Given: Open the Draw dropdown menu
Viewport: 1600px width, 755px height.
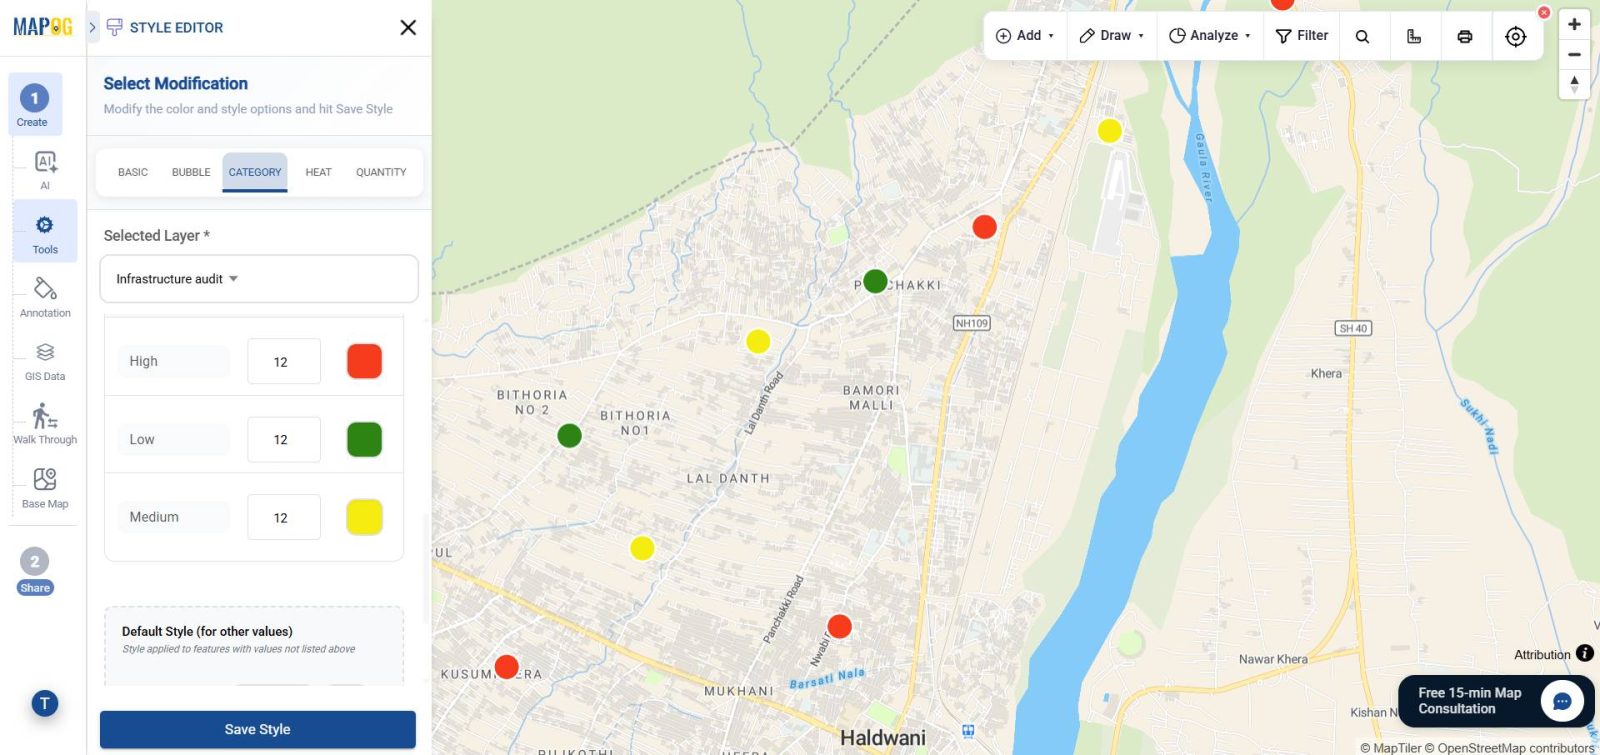Looking at the screenshot, I should tap(1112, 35).
